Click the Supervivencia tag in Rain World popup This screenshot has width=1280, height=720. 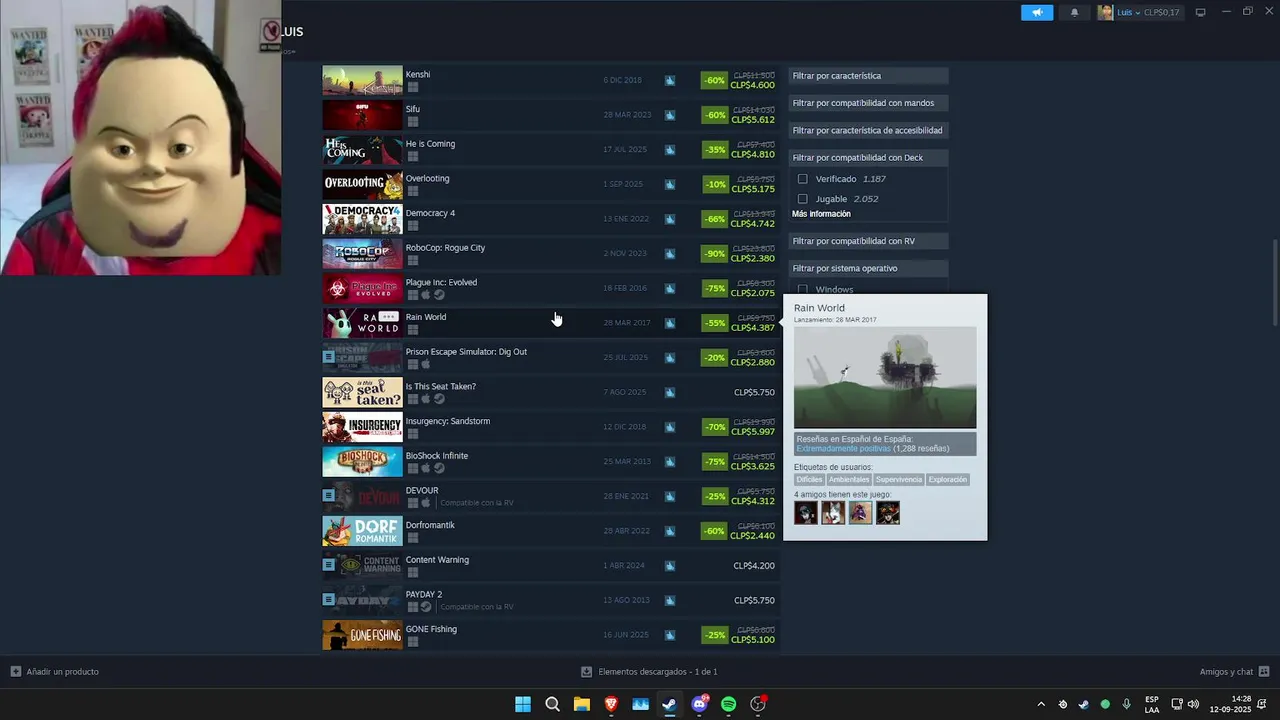point(899,480)
